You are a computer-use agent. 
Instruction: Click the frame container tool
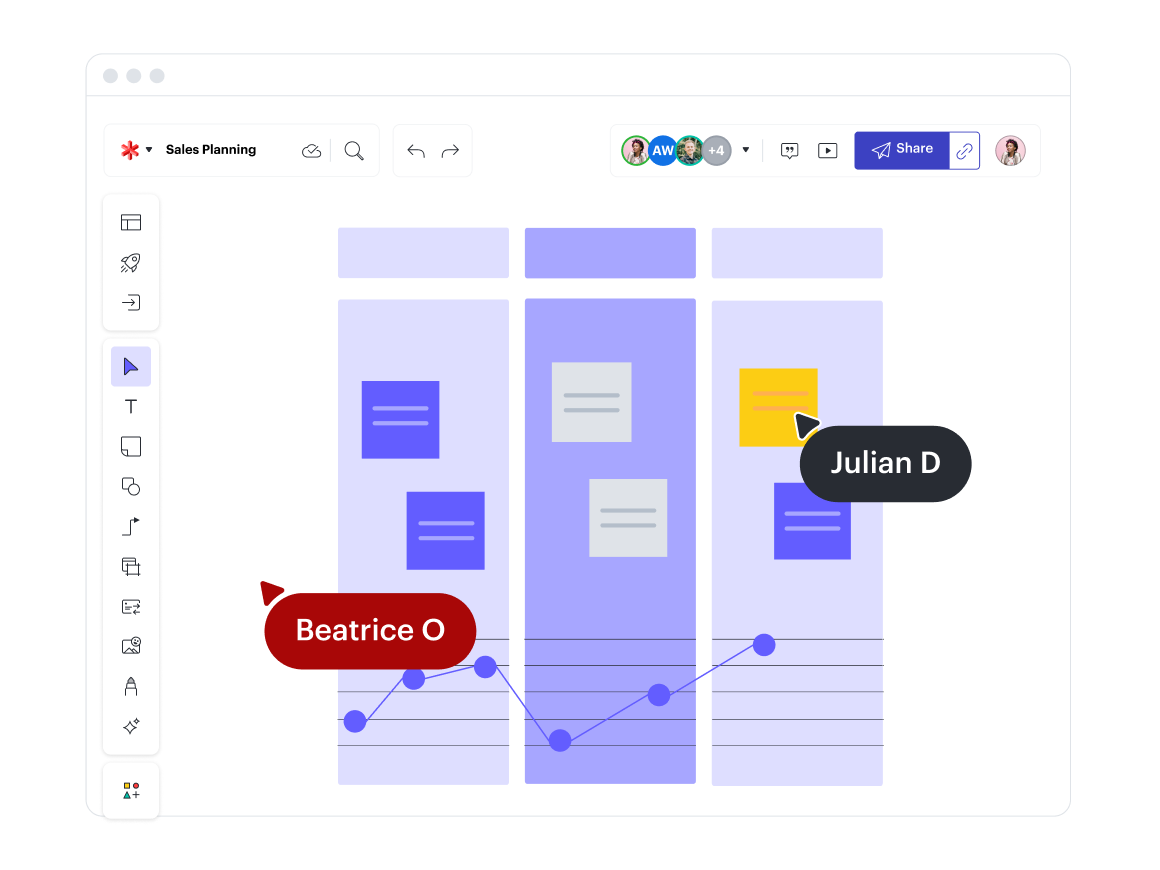(131, 566)
